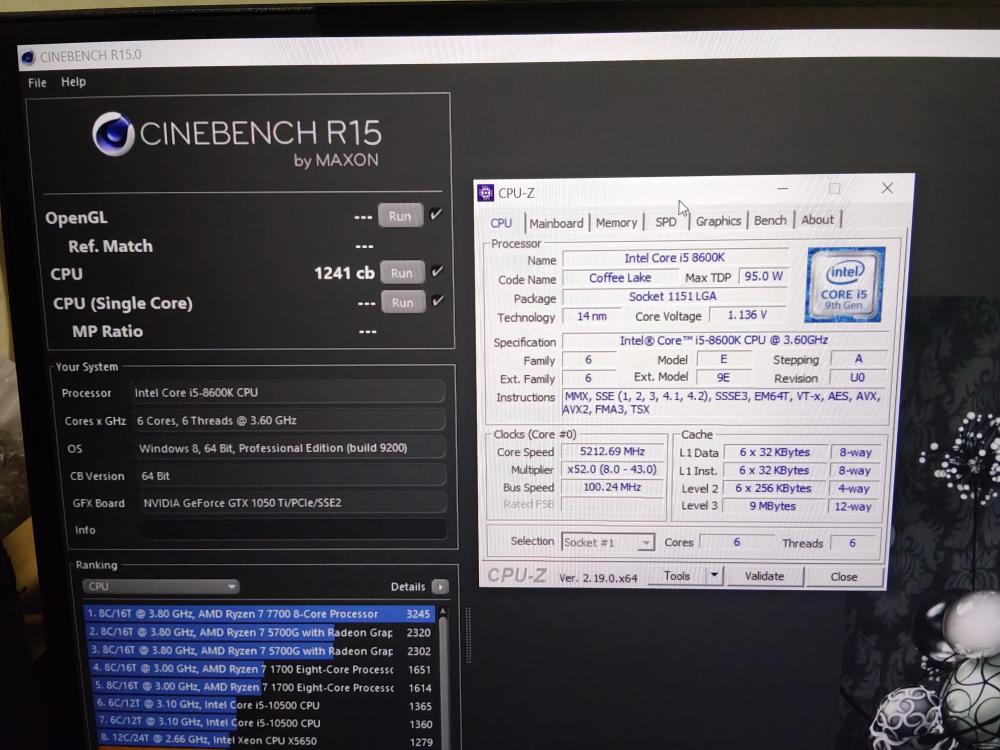Switch to the SPD tab in CPU-Z
This screenshot has height=750, width=1000.
pyautogui.click(x=665, y=222)
